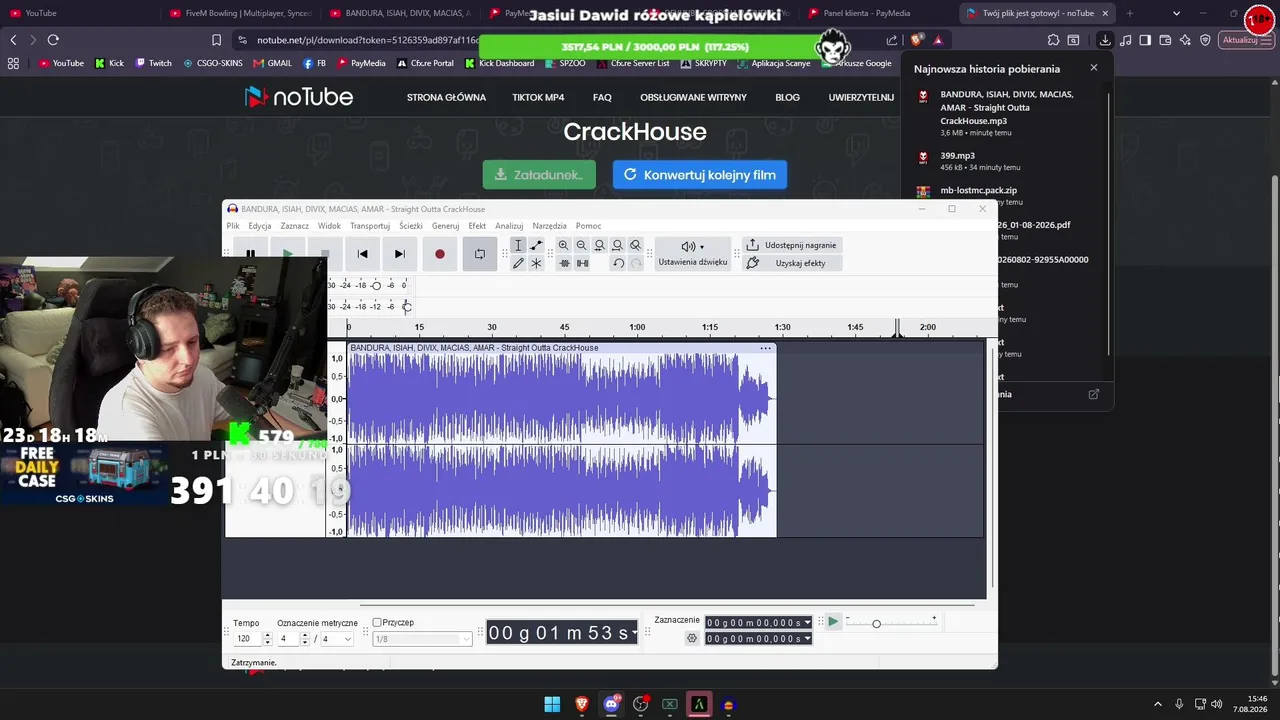The width and height of the screenshot is (1280, 720).
Task: Bookmark this page icon in address bar
Action: (x=216, y=40)
